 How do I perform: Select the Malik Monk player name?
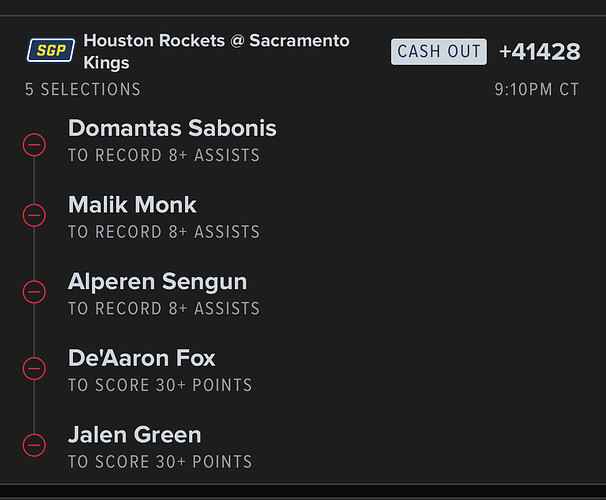(x=132, y=205)
